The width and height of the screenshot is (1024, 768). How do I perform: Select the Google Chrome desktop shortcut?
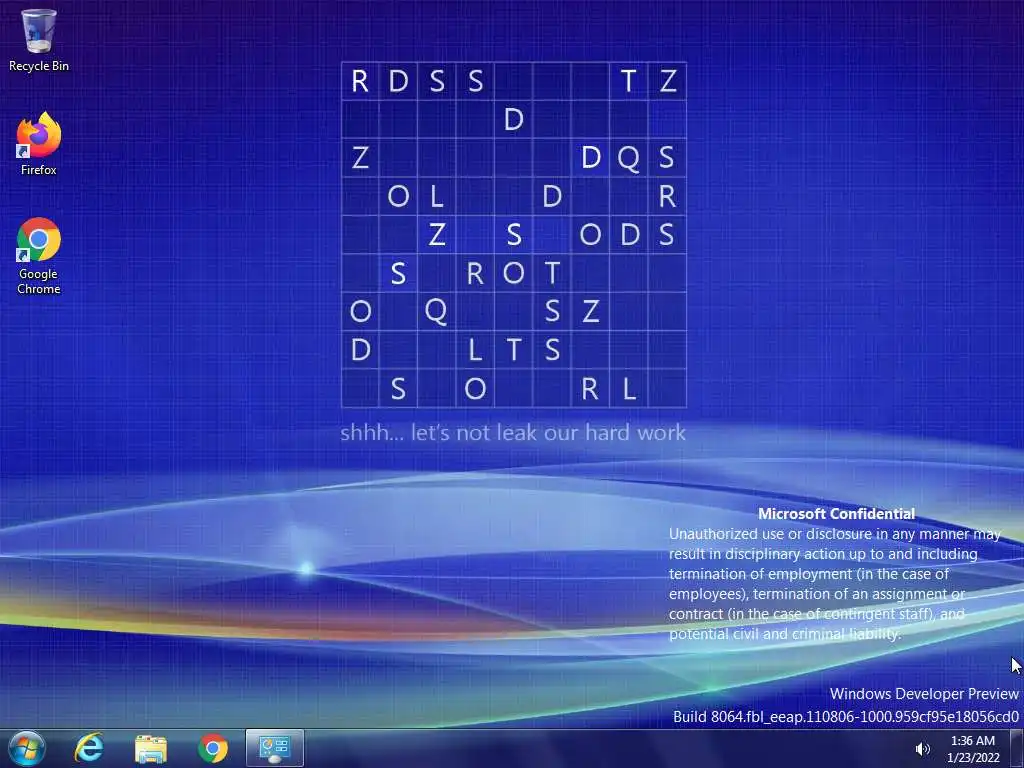[39, 255]
